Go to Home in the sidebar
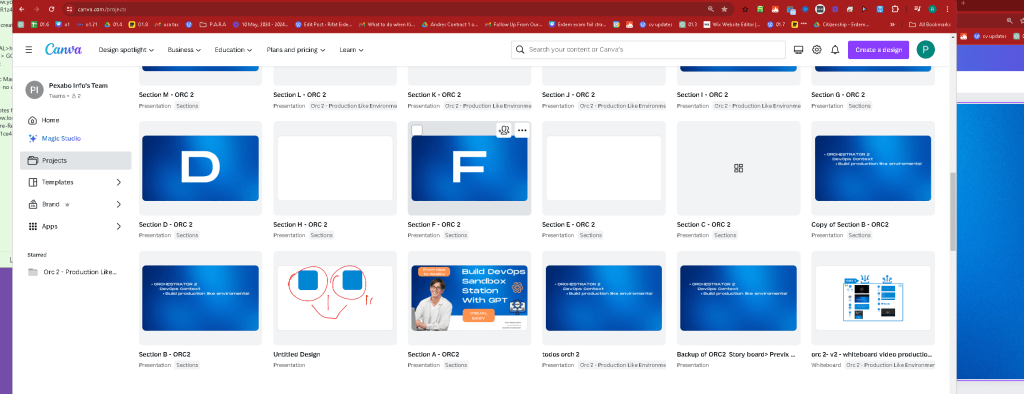 [75, 120]
